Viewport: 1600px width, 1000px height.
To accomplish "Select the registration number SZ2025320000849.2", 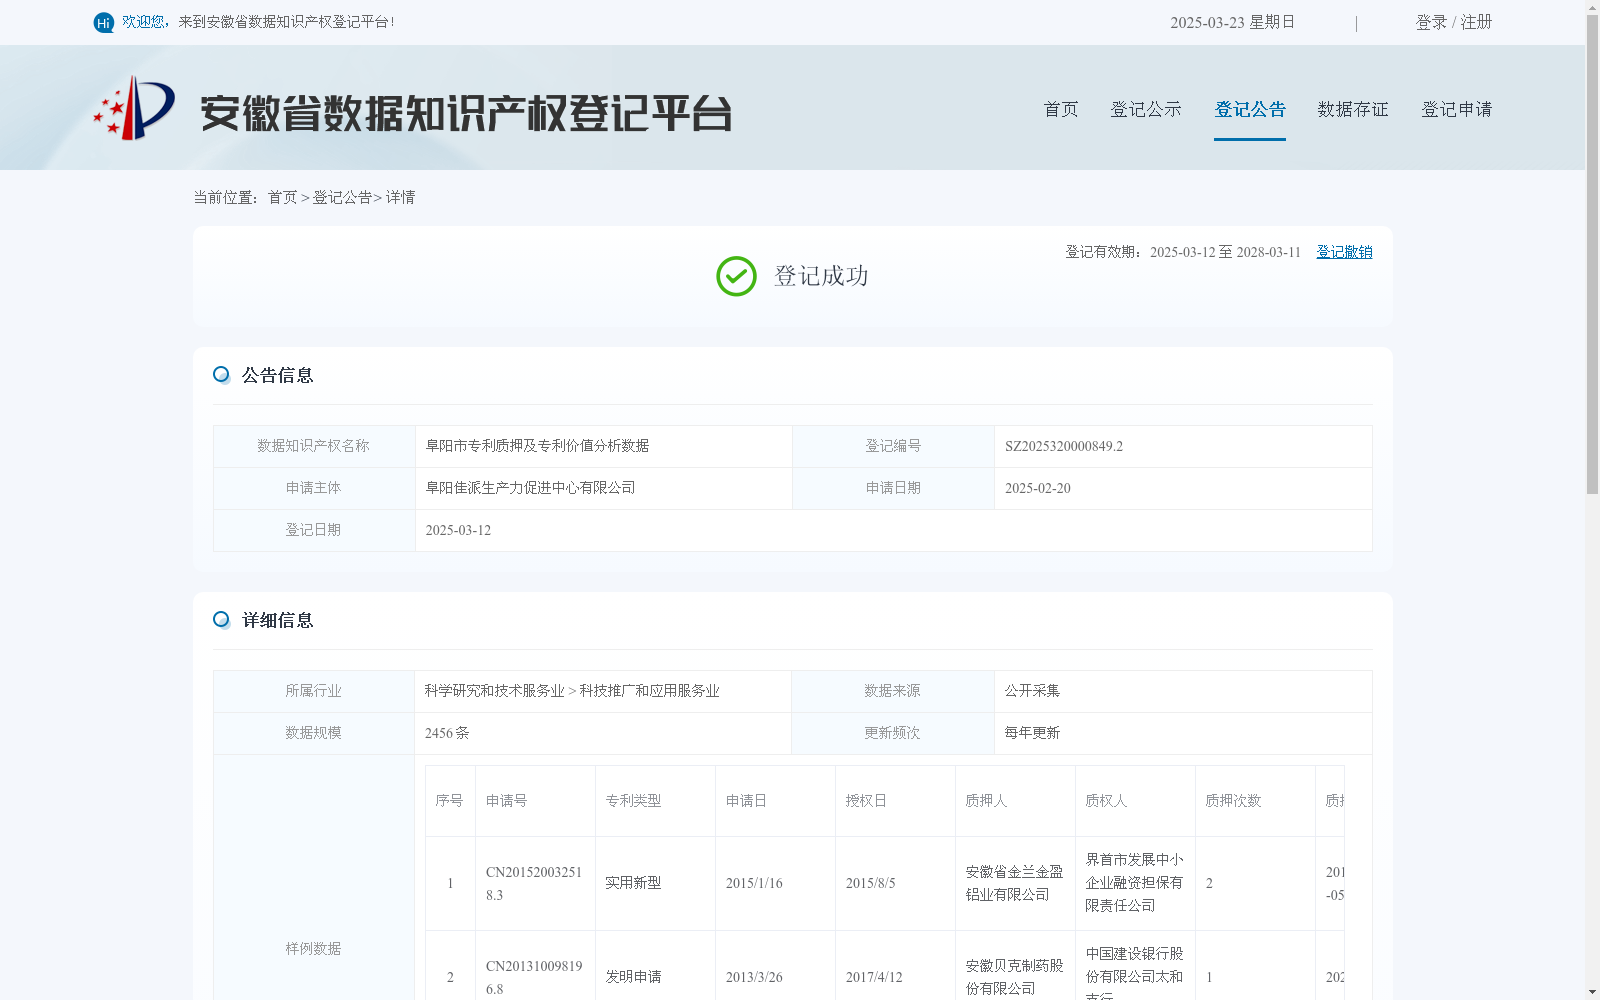I will click(x=1064, y=446).
